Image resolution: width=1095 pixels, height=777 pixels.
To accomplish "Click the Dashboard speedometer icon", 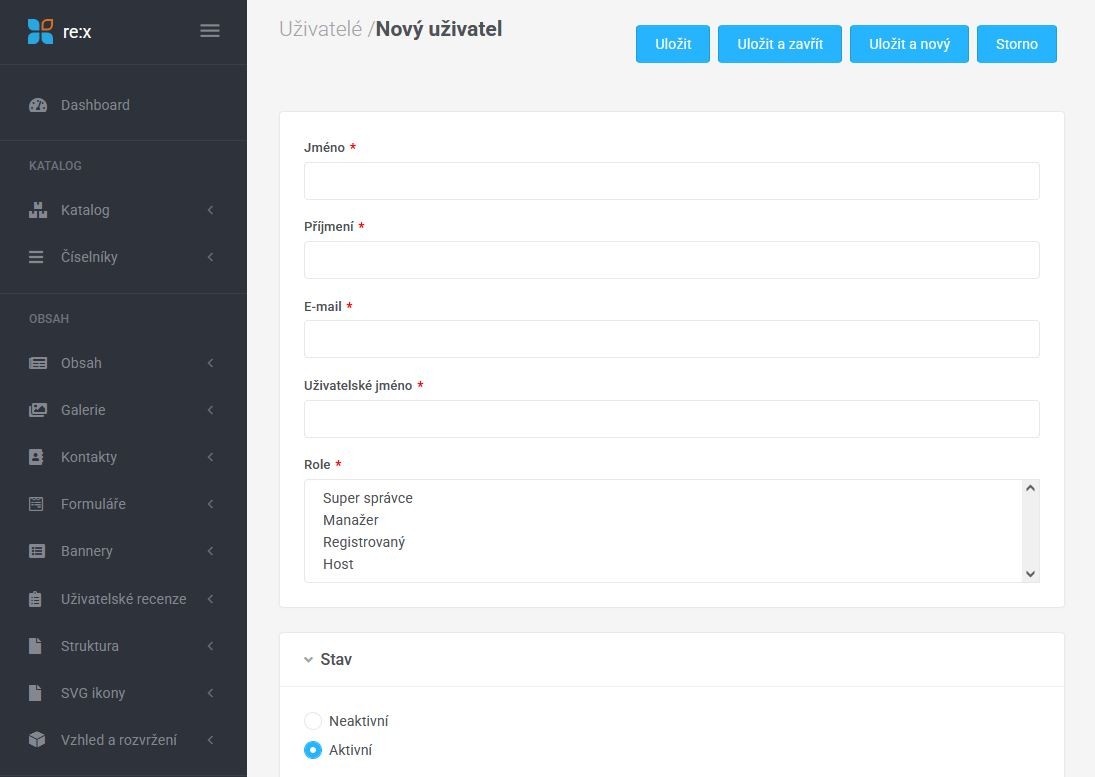I will (x=38, y=105).
